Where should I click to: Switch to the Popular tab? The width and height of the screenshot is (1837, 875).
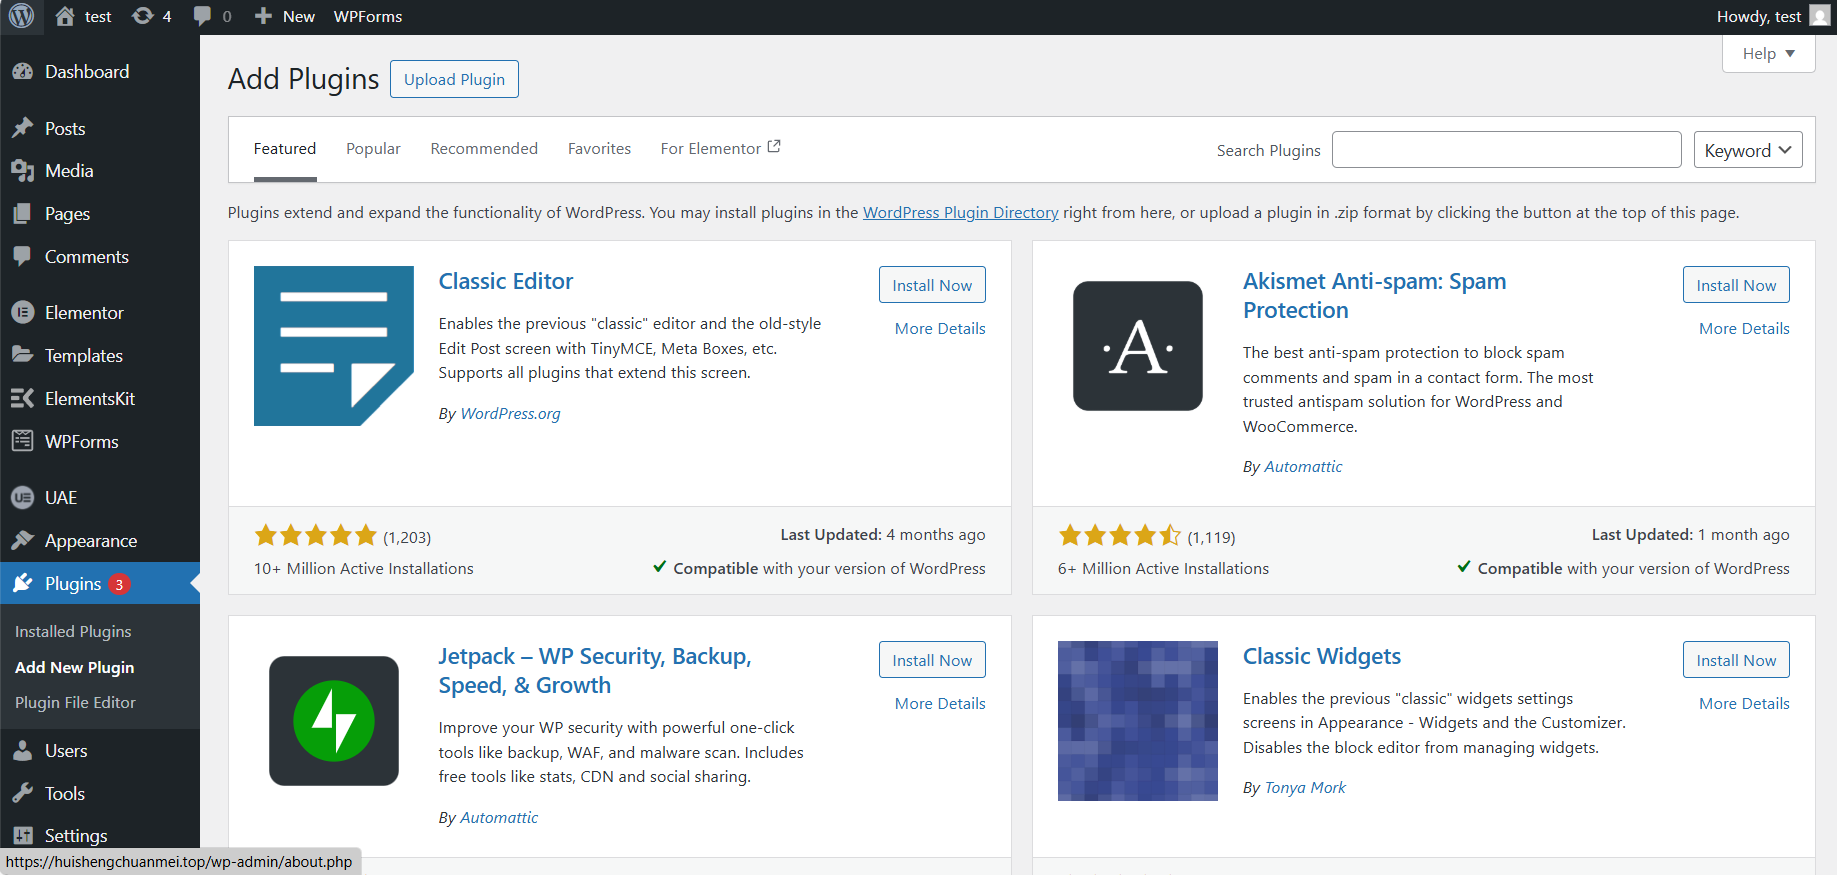[x=373, y=149]
